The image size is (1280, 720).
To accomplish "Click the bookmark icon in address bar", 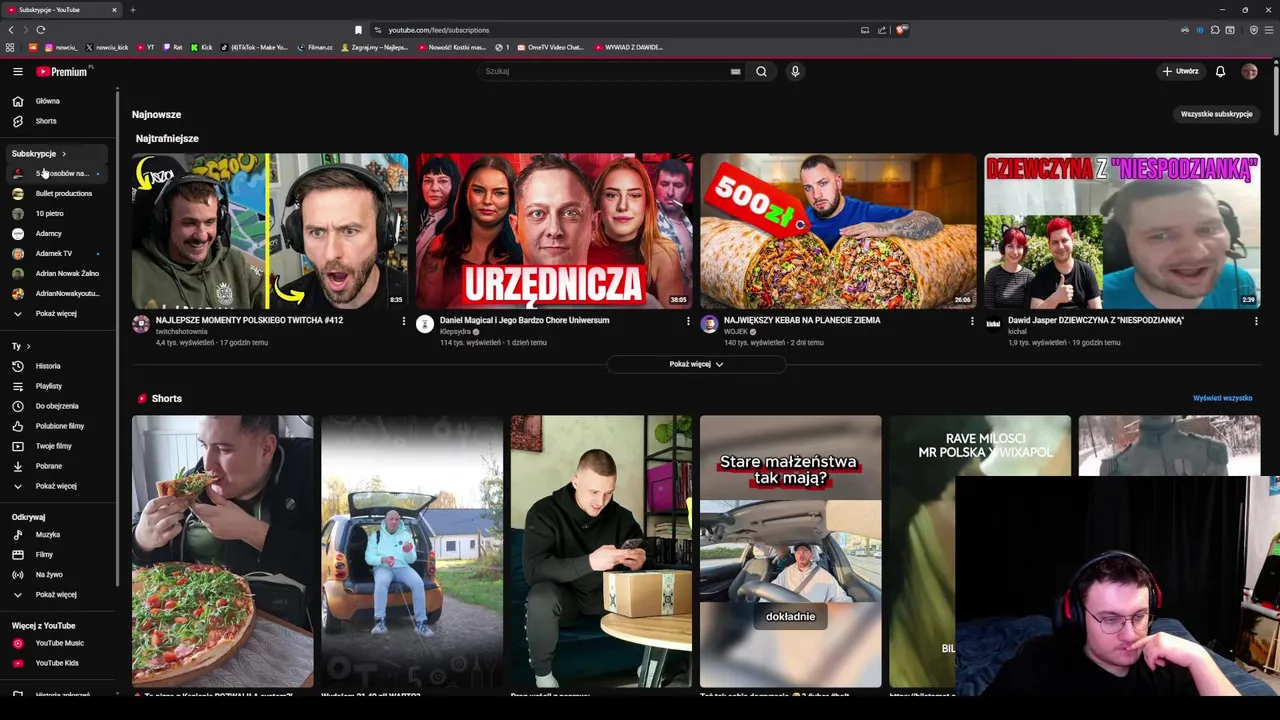I will point(358,30).
